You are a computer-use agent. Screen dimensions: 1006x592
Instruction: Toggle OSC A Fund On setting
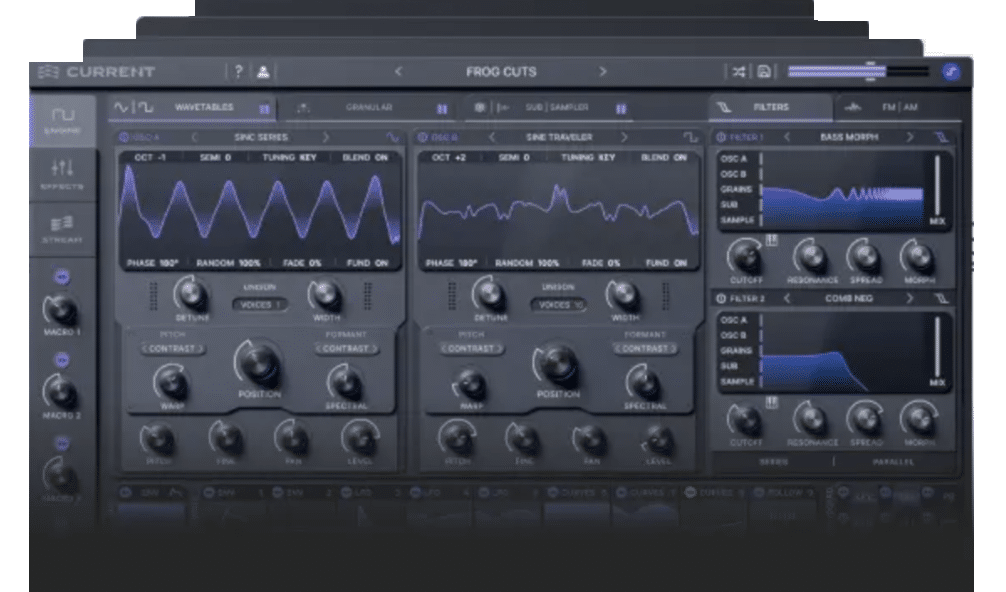pyautogui.click(x=368, y=263)
